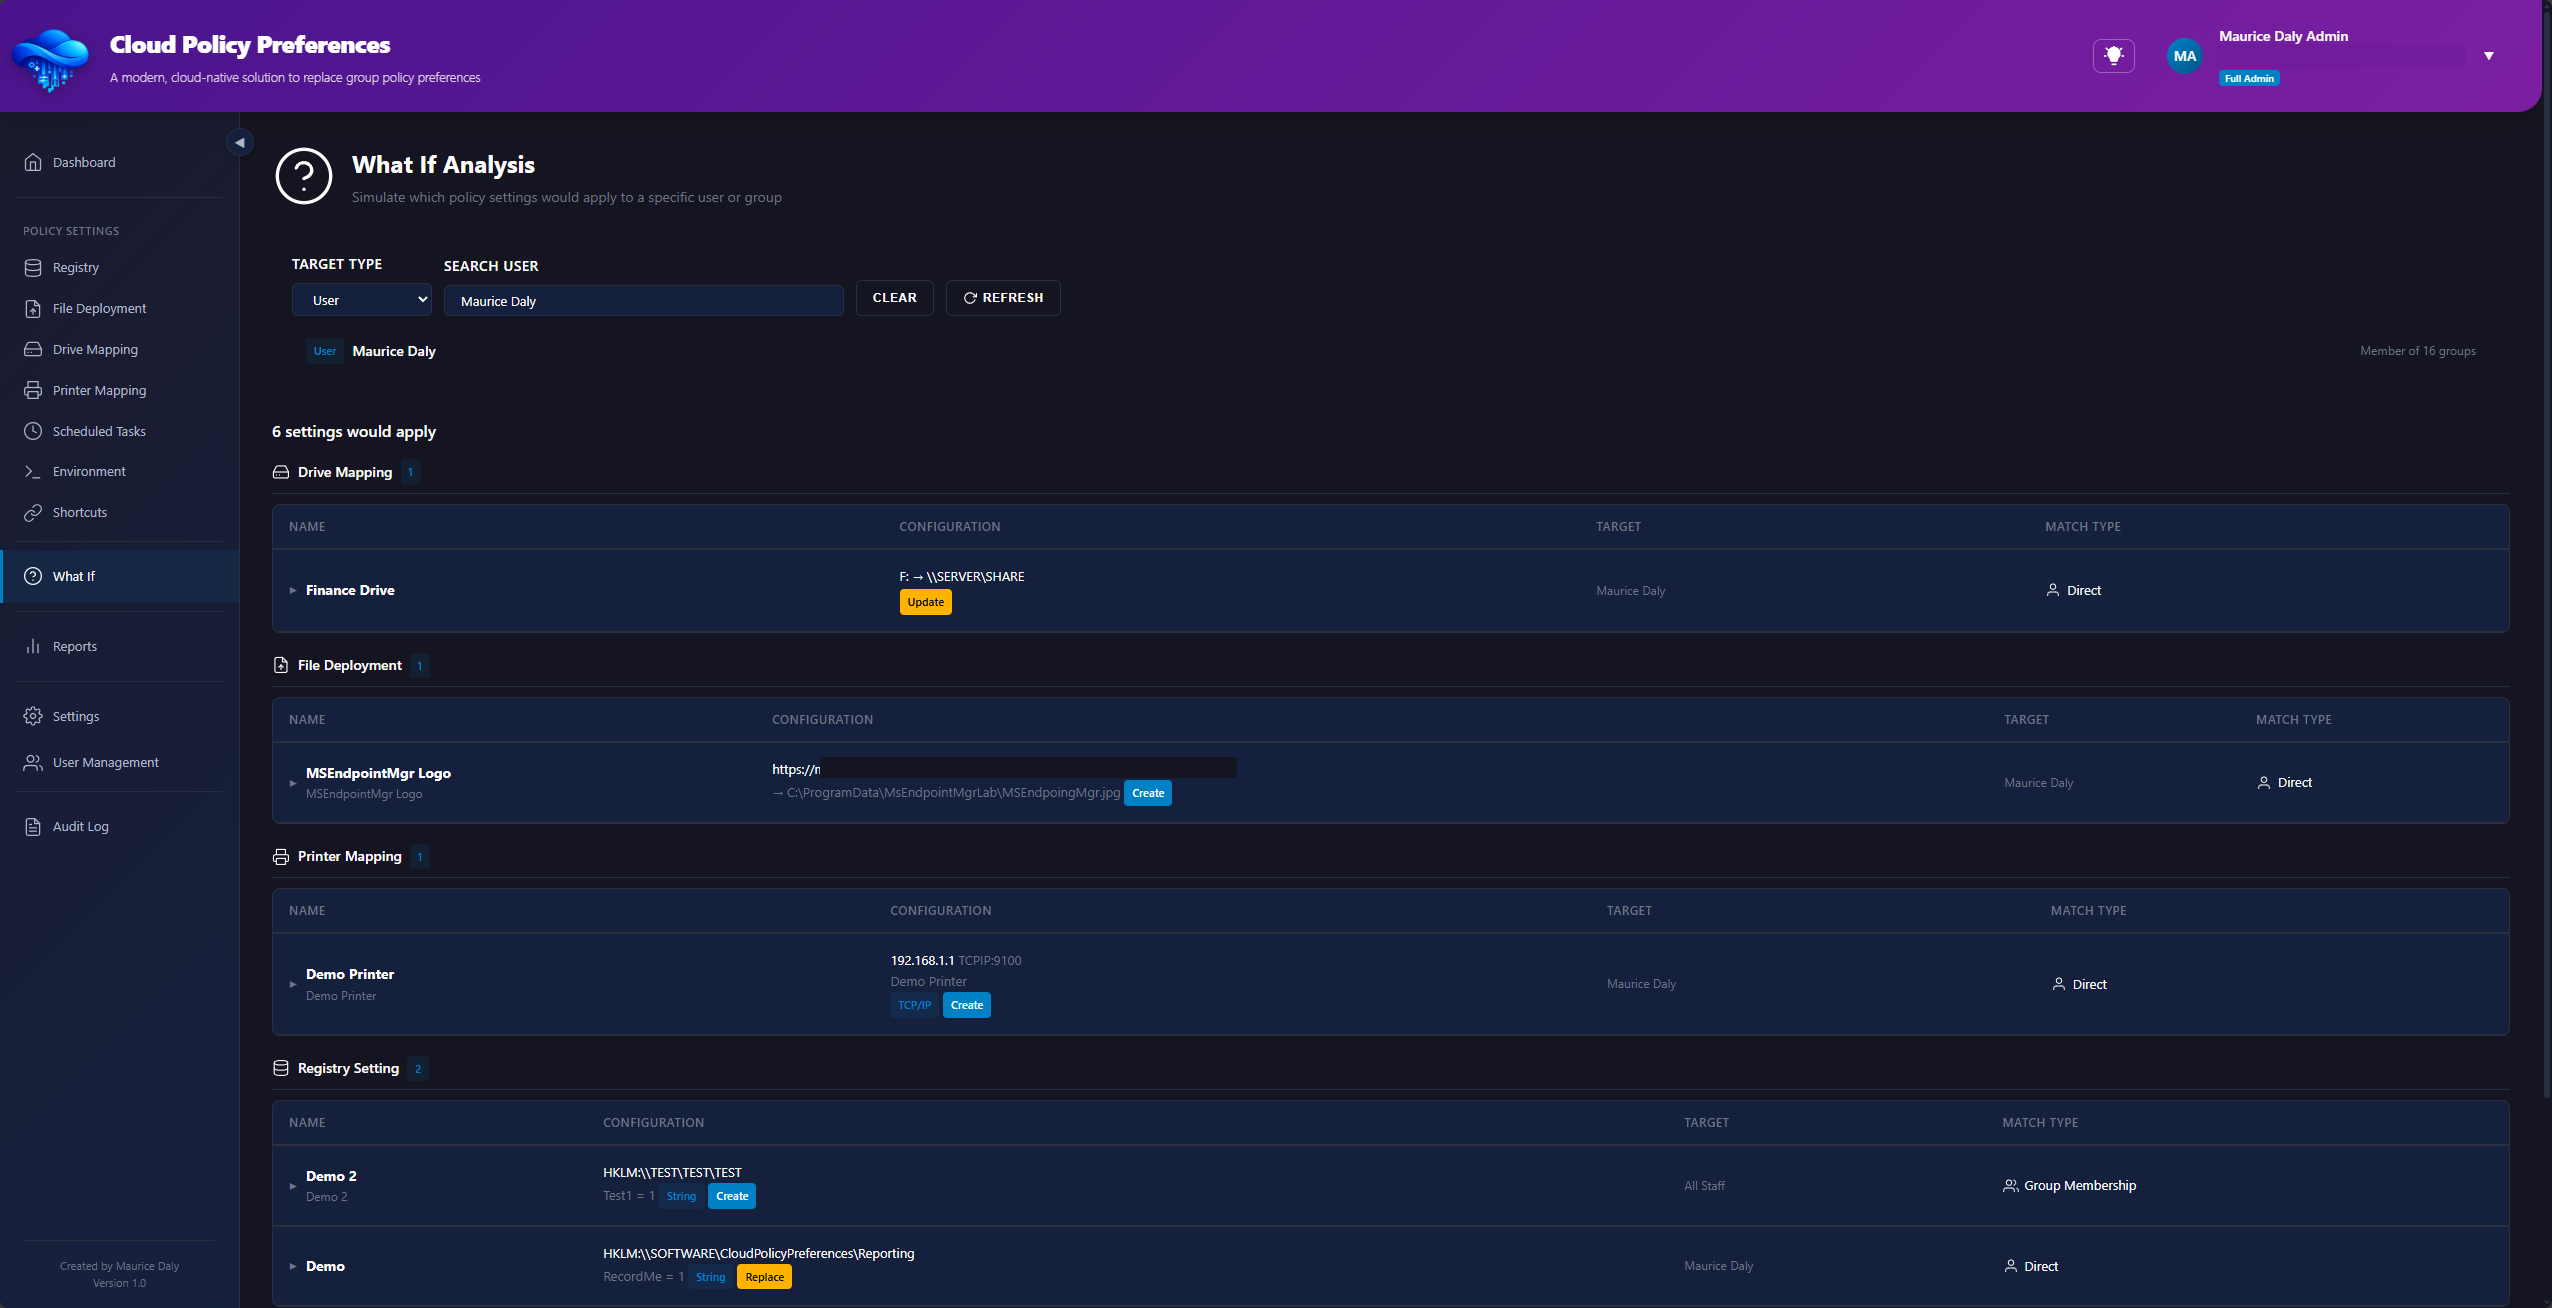Click the File Deployment icon in sidebar
Image resolution: width=2552 pixels, height=1308 pixels.
pyautogui.click(x=33, y=308)
